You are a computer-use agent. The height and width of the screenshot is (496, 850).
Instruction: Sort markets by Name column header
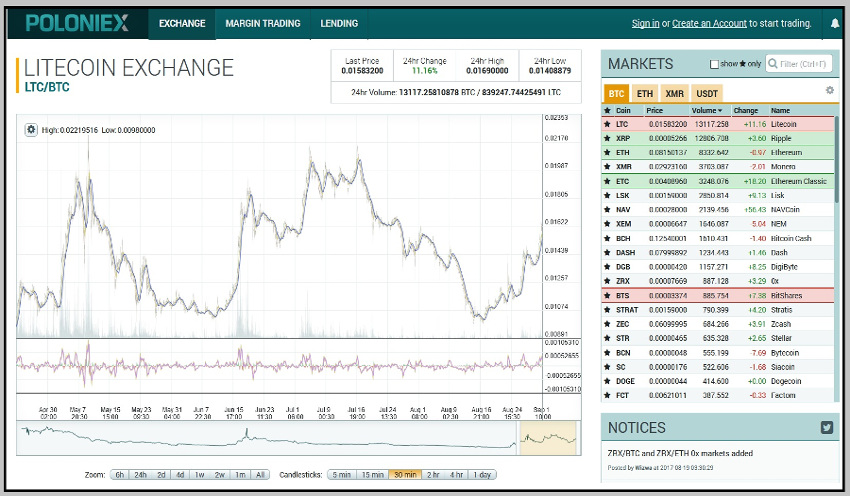click(x=781, y=110)
